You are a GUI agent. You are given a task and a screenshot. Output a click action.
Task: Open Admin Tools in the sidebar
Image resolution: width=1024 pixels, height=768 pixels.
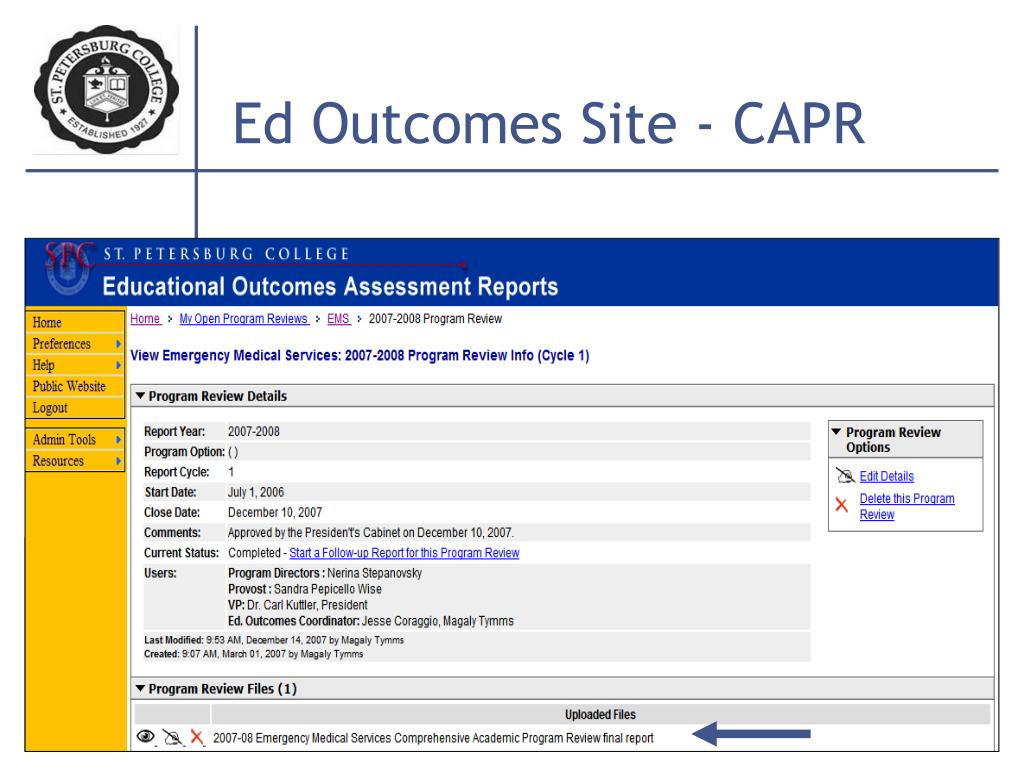[x=65, y=440]
